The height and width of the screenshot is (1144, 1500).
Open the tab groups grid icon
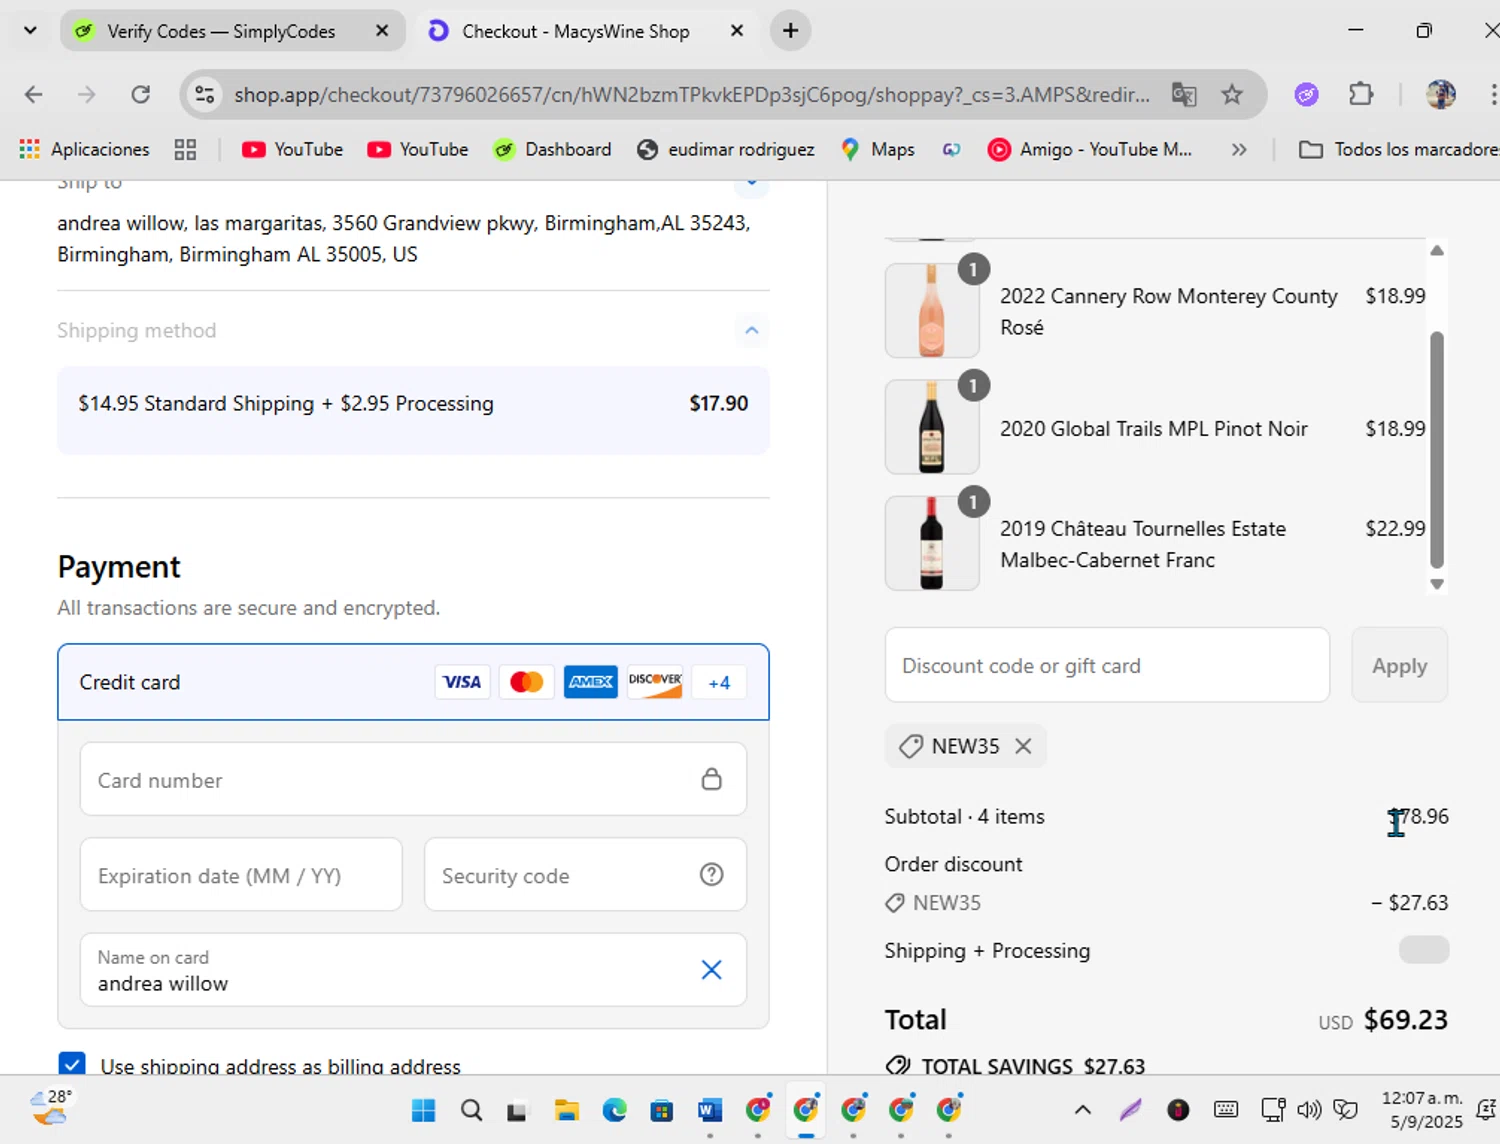point(185,149)
